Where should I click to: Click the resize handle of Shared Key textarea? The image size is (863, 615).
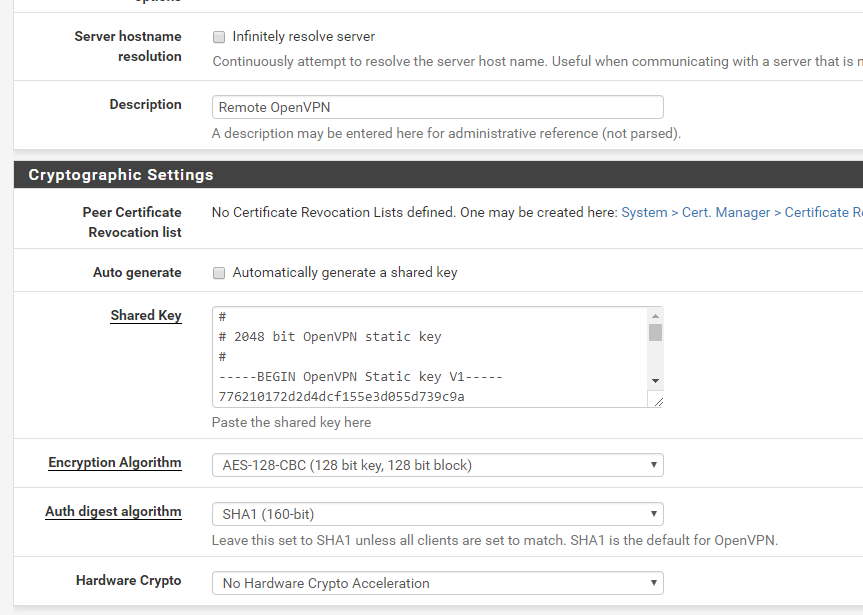pos(656,400)
